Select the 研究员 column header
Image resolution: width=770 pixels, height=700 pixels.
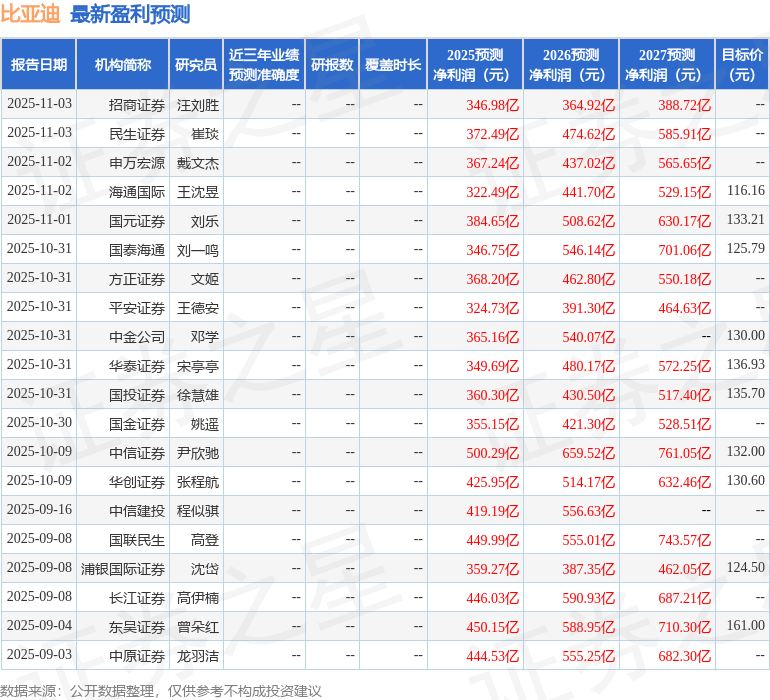(196, 64)
